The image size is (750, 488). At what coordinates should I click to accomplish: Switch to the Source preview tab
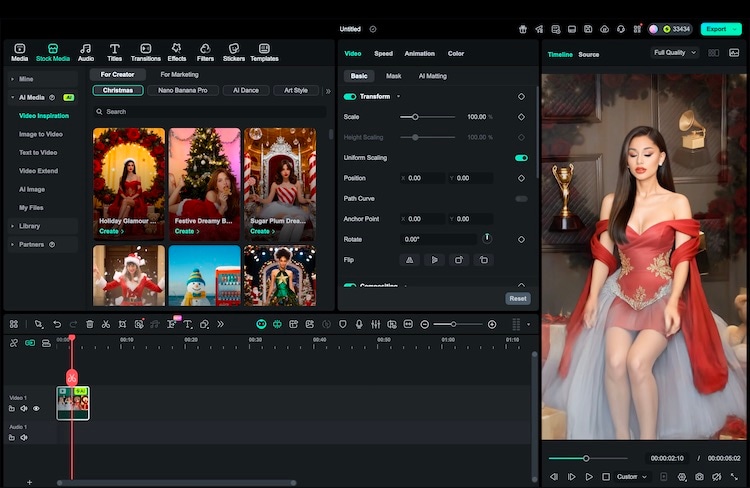pyautogui.click(x=588, y=55)
